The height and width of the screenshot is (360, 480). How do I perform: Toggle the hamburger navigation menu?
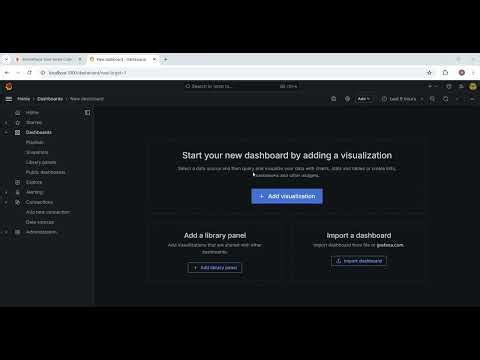9,99
